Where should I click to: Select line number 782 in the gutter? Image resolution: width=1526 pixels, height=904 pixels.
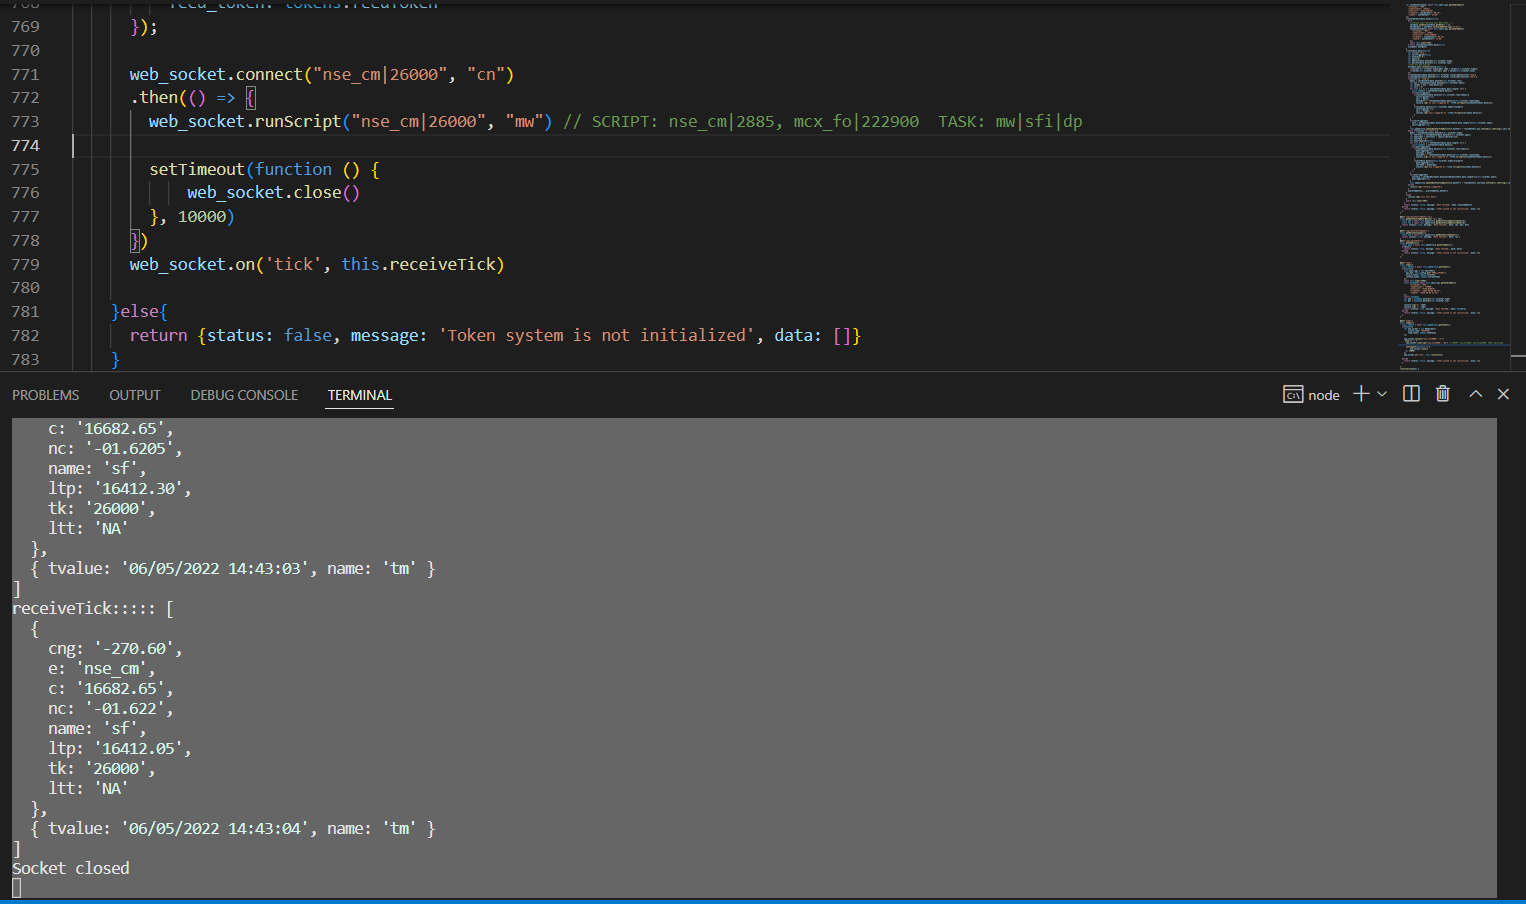coord(26,335)
